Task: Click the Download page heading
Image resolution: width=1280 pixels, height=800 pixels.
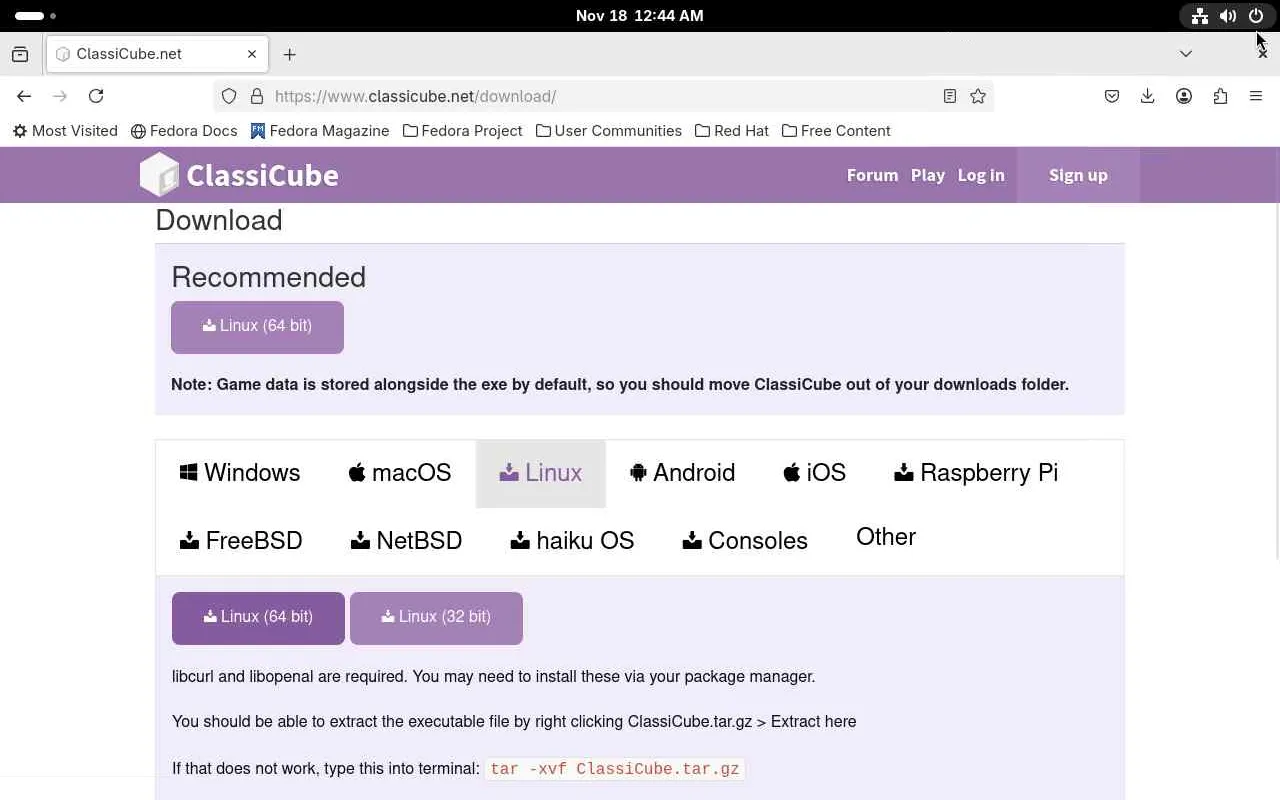Action: point(219,220)
